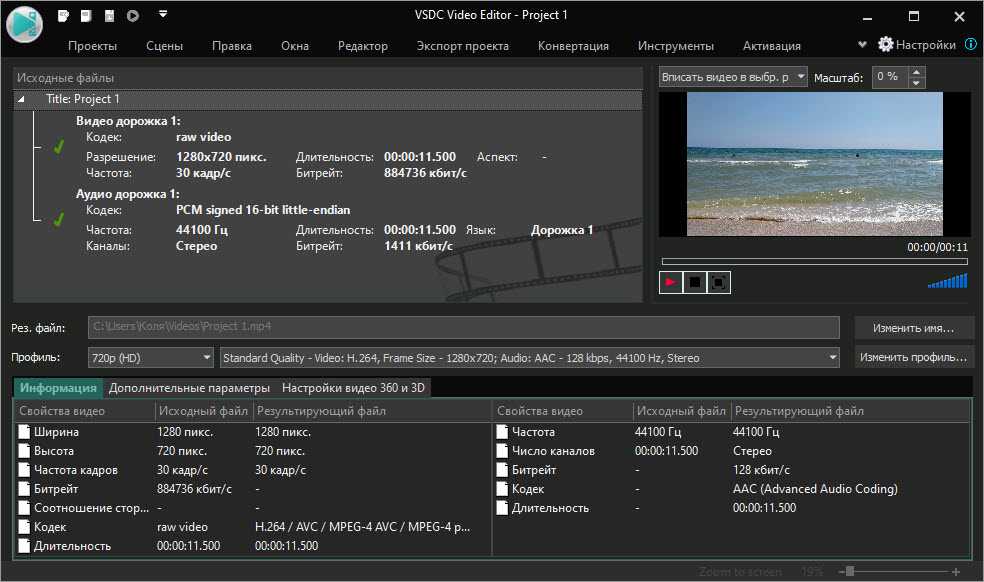
Task: Toggle the Audio track 1 green checkmark
Action: point(59,219)
